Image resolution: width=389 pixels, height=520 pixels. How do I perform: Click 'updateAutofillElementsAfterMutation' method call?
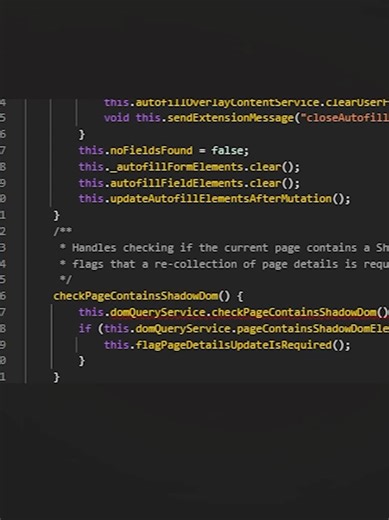[x=221, y=199]
